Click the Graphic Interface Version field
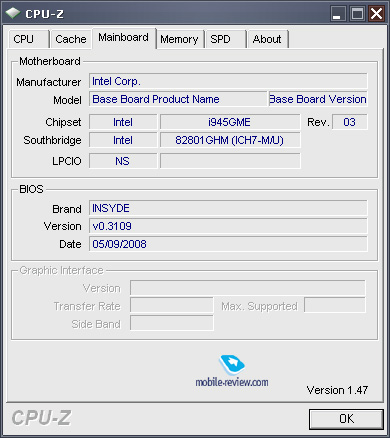The image size is (390, 438). click(248, 288)
